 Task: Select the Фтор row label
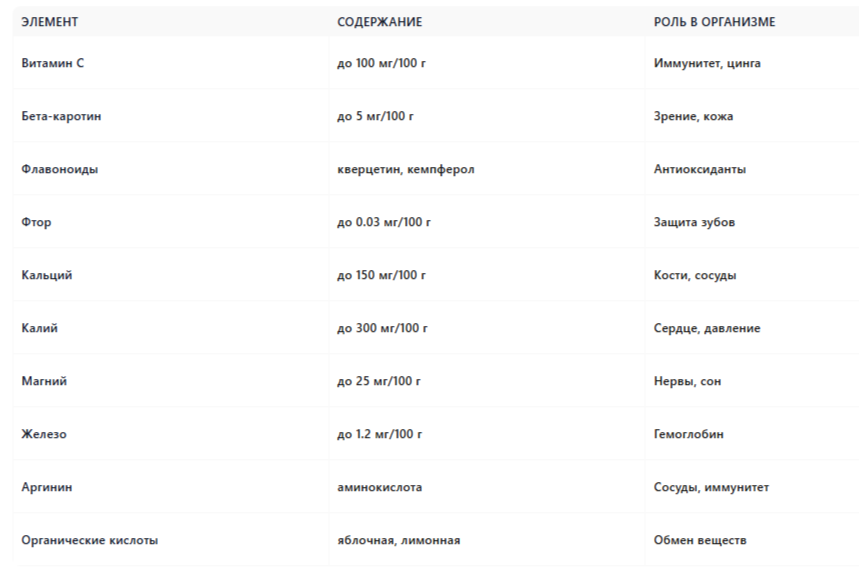[36, 222]
